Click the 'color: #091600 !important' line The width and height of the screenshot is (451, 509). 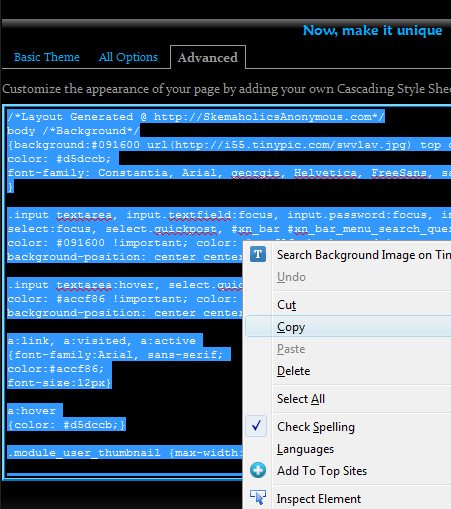pos(125,243)
